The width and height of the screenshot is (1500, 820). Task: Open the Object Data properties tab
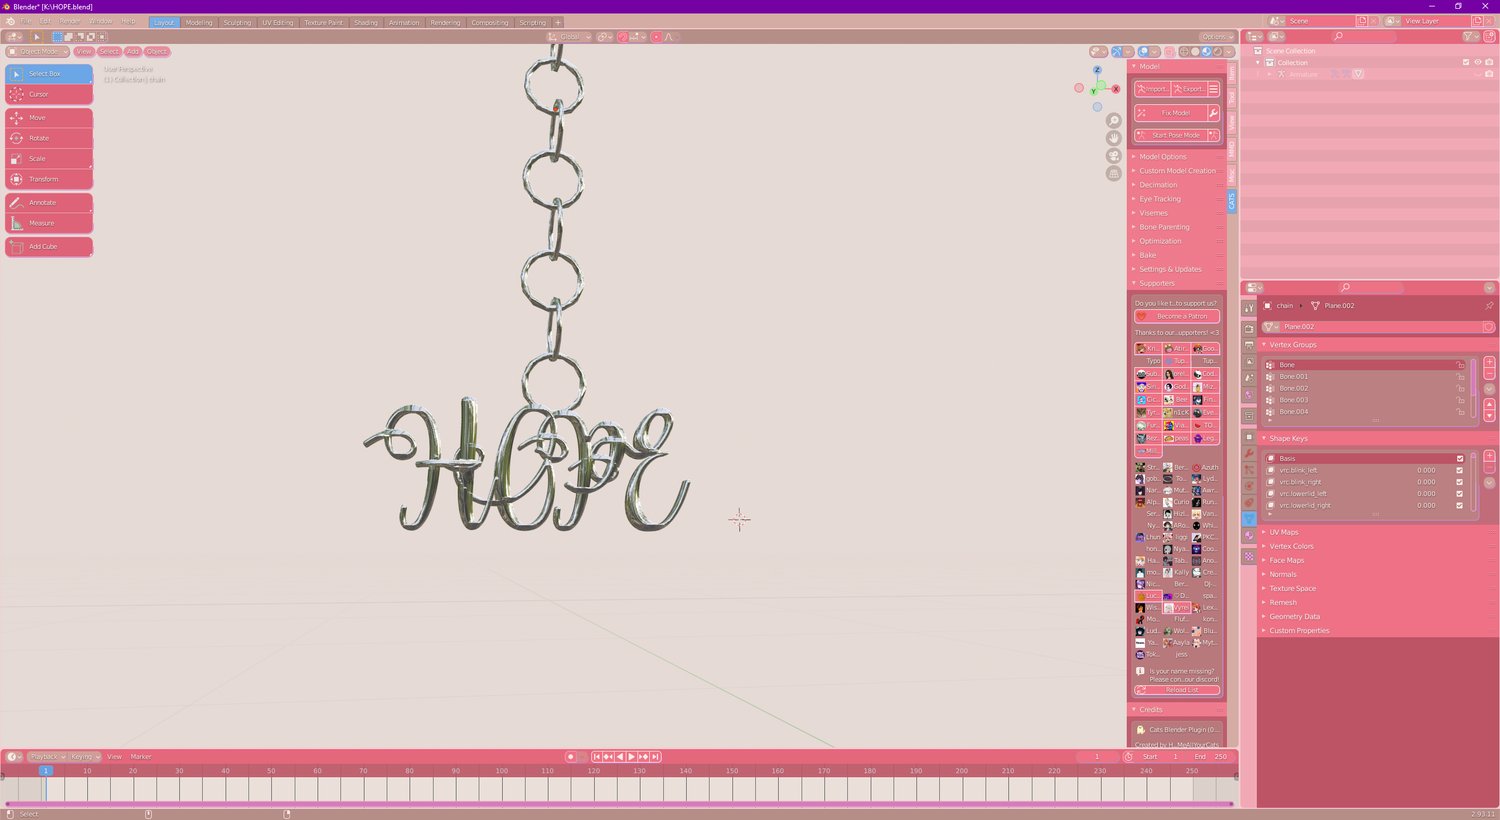pos(1249,519)
